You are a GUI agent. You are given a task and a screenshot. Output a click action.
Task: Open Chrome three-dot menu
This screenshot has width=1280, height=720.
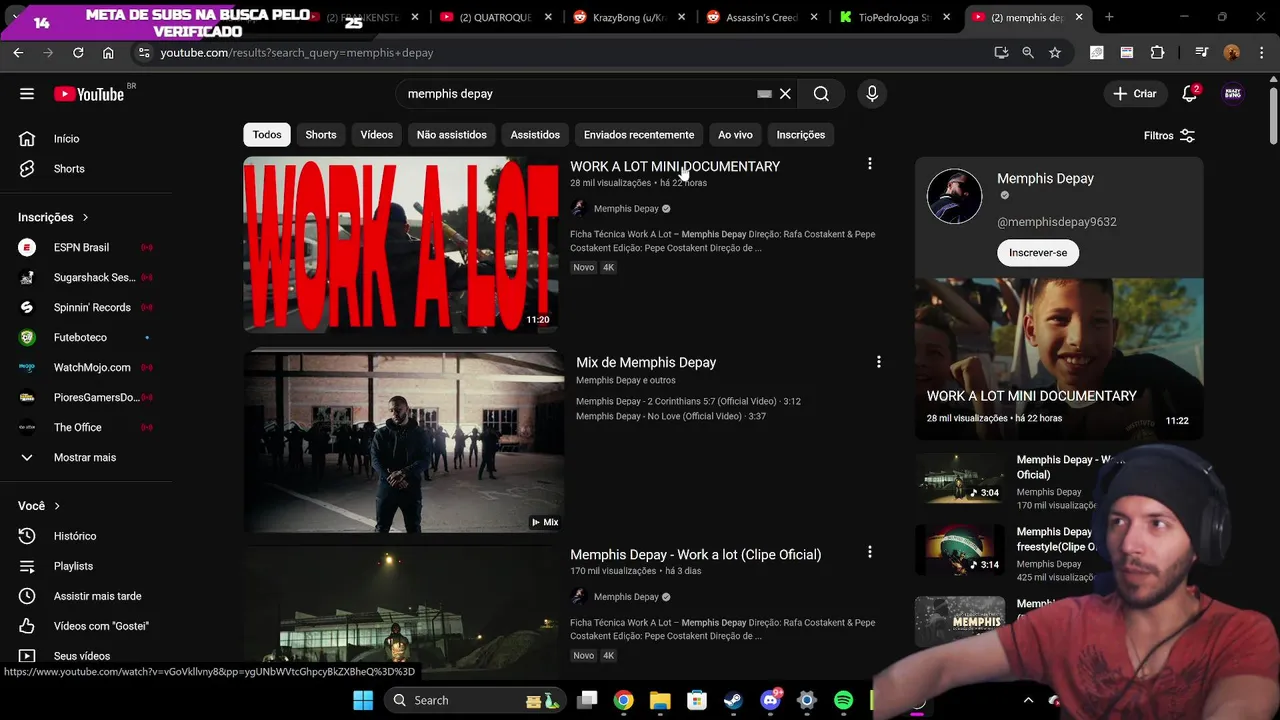click(1260, 53)
